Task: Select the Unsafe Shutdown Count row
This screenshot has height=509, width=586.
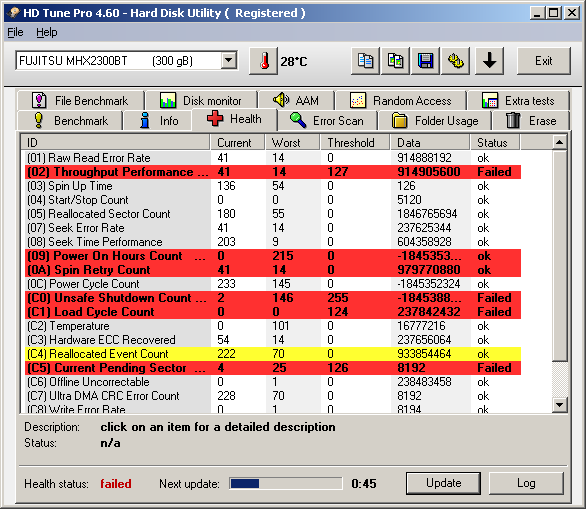Action: tap(272, 298)
